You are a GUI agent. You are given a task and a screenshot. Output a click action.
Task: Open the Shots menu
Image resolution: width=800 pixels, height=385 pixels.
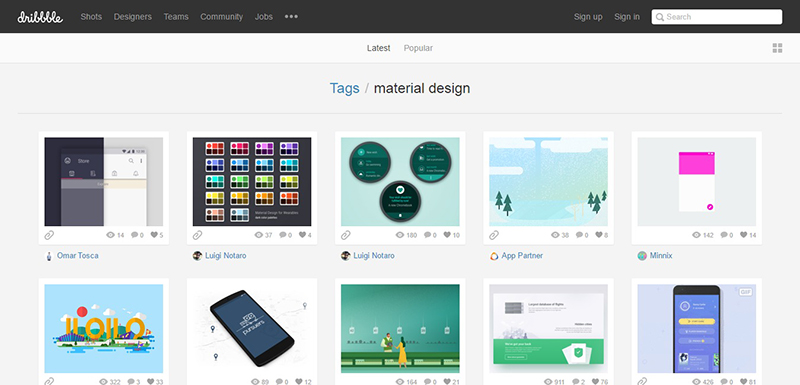91,17
